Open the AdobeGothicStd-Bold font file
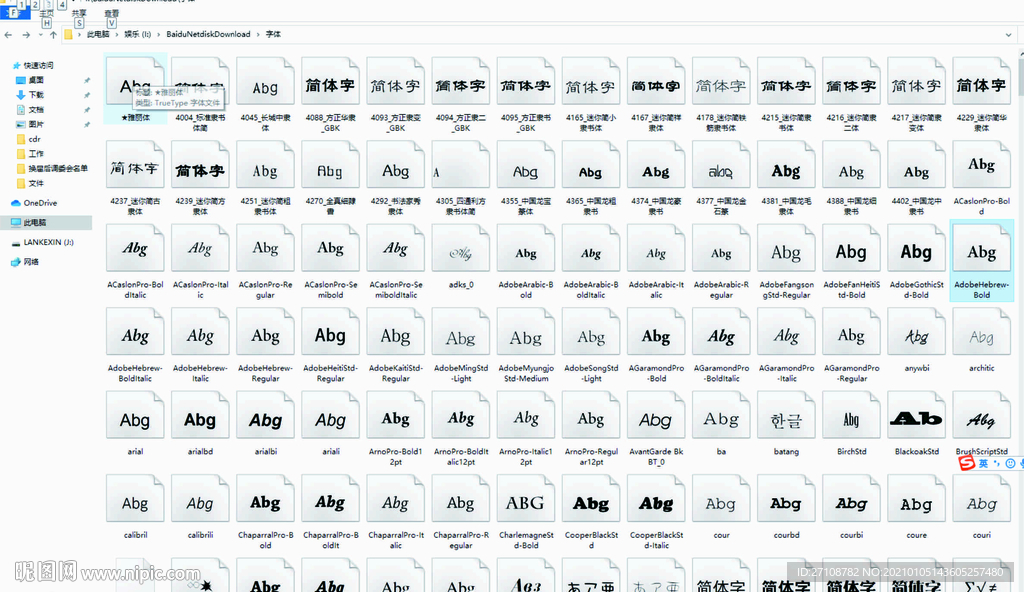Image resolution: width=1024 pixels, height=592 pixels. tap(916, 260)
